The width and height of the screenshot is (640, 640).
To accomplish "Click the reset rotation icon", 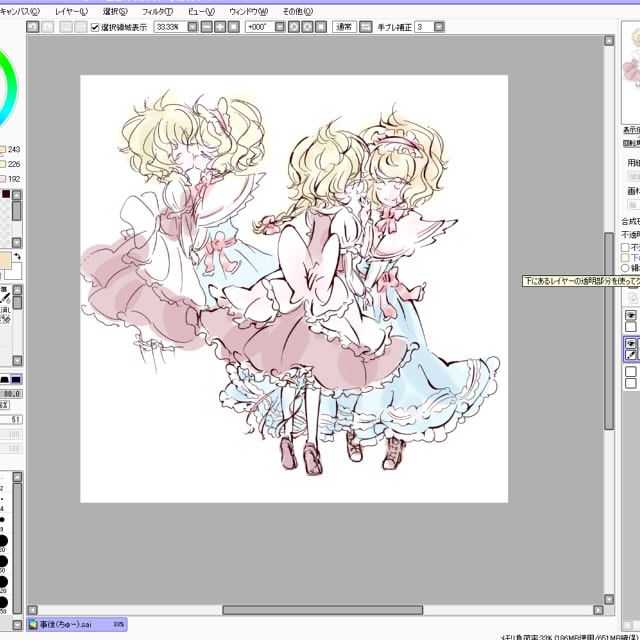I will (x=321, y=27).
